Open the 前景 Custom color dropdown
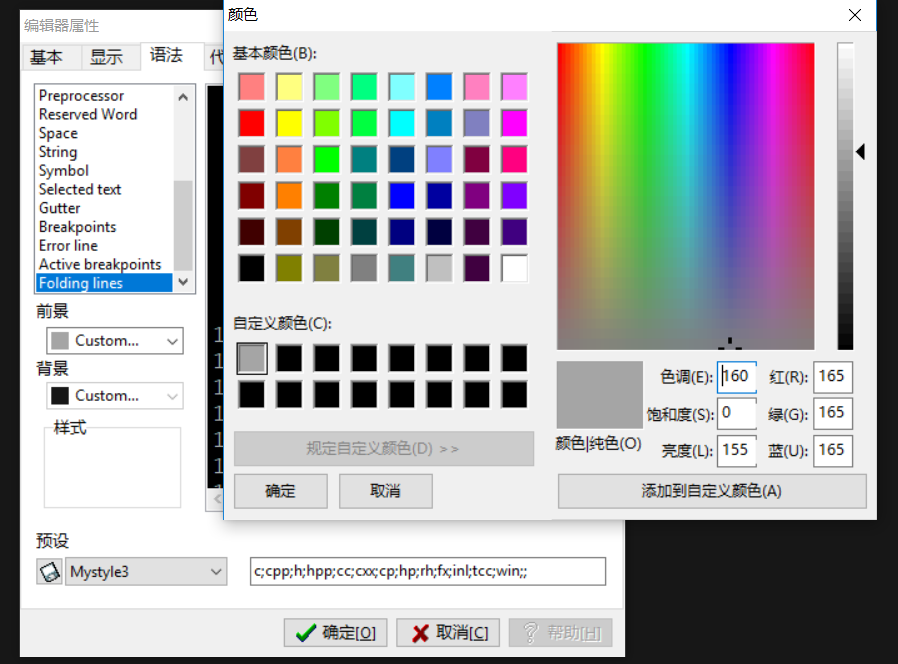Screen dimensions: 898x664 (114, 340)
